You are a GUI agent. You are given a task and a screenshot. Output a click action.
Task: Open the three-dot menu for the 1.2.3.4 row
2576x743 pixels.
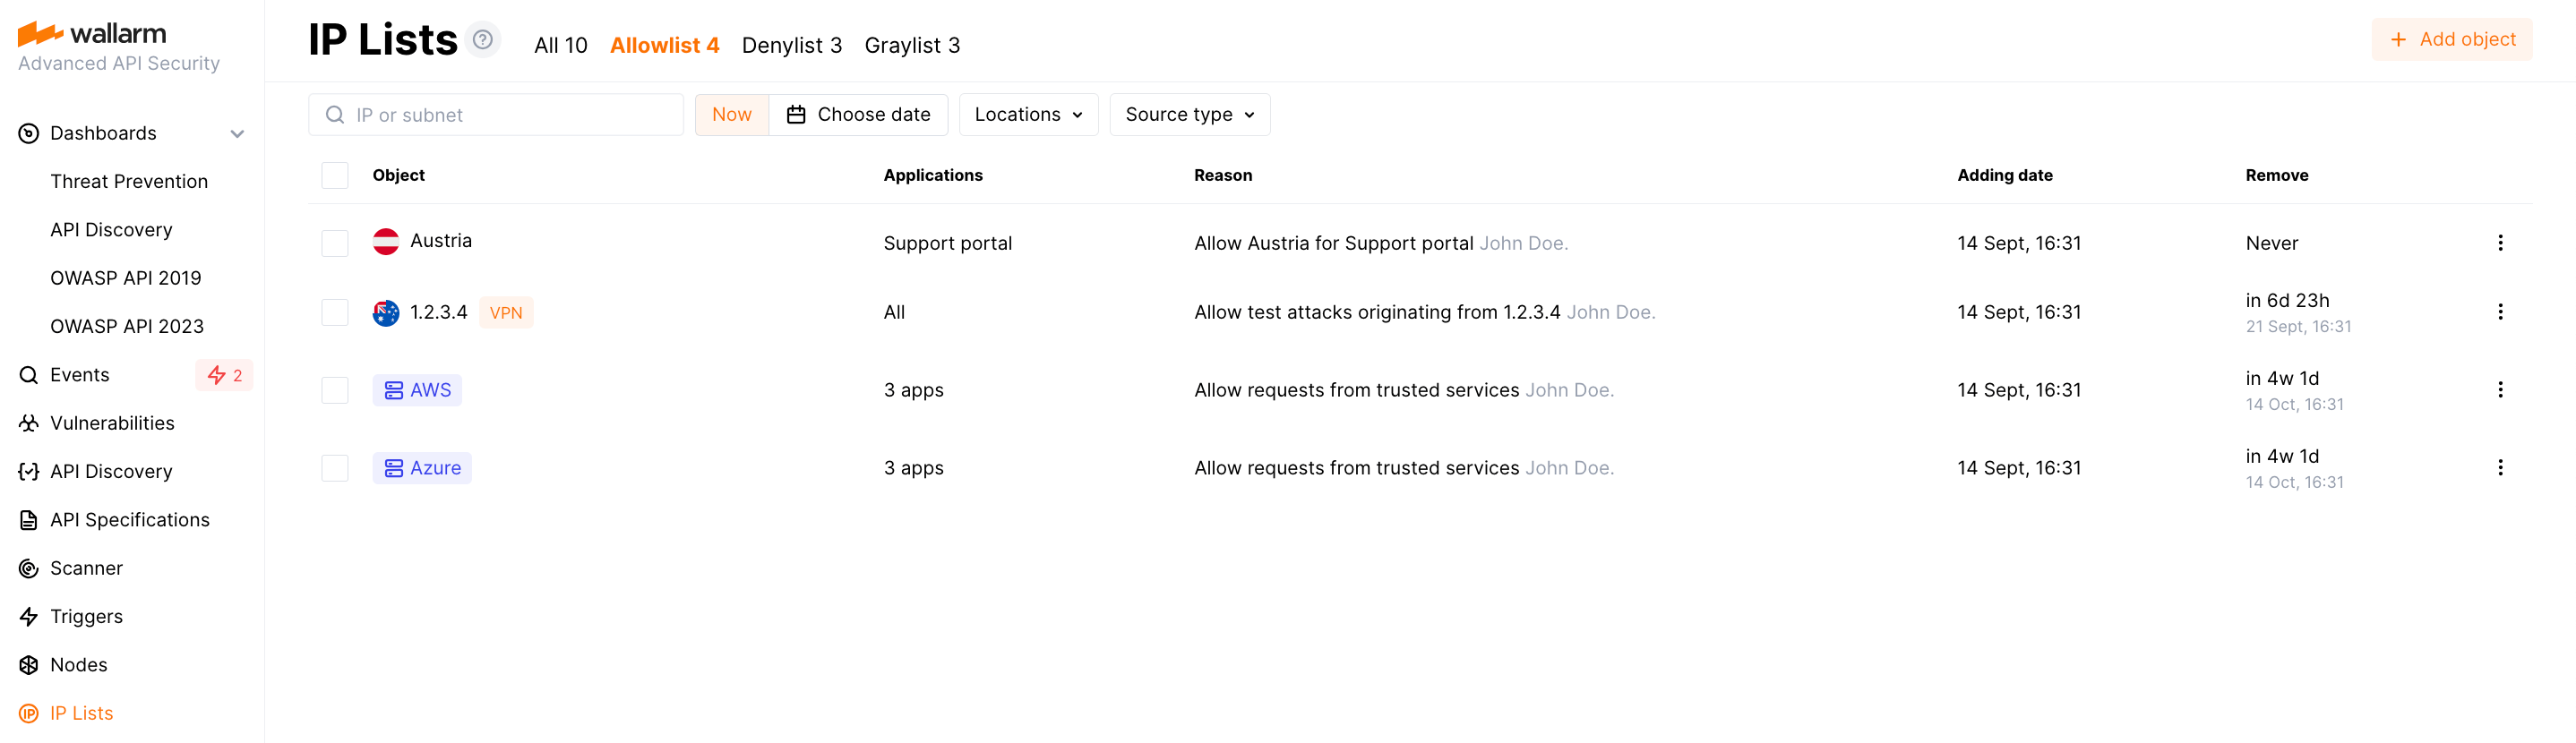tap(2499, 312)
